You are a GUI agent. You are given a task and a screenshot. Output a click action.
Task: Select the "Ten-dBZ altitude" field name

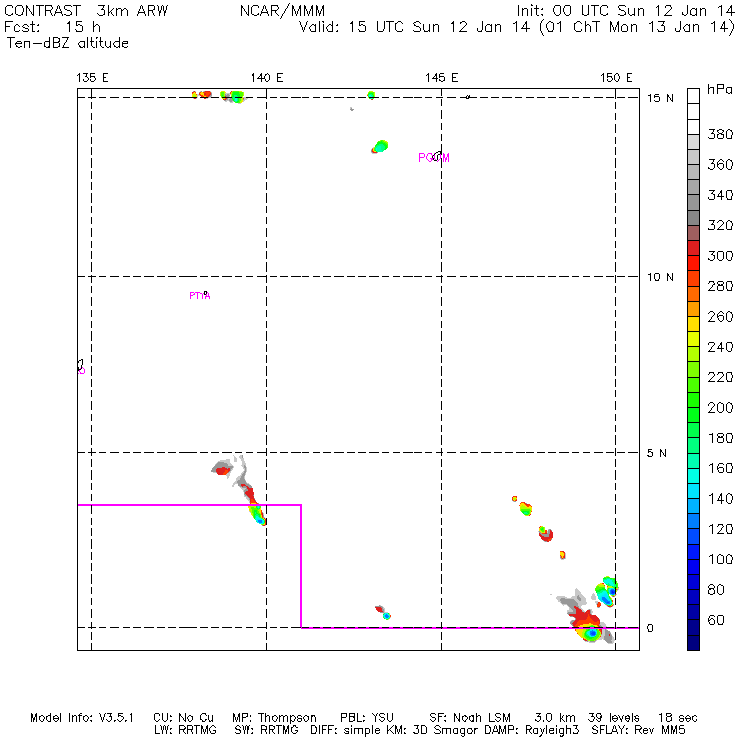click(x=67, y=43)
